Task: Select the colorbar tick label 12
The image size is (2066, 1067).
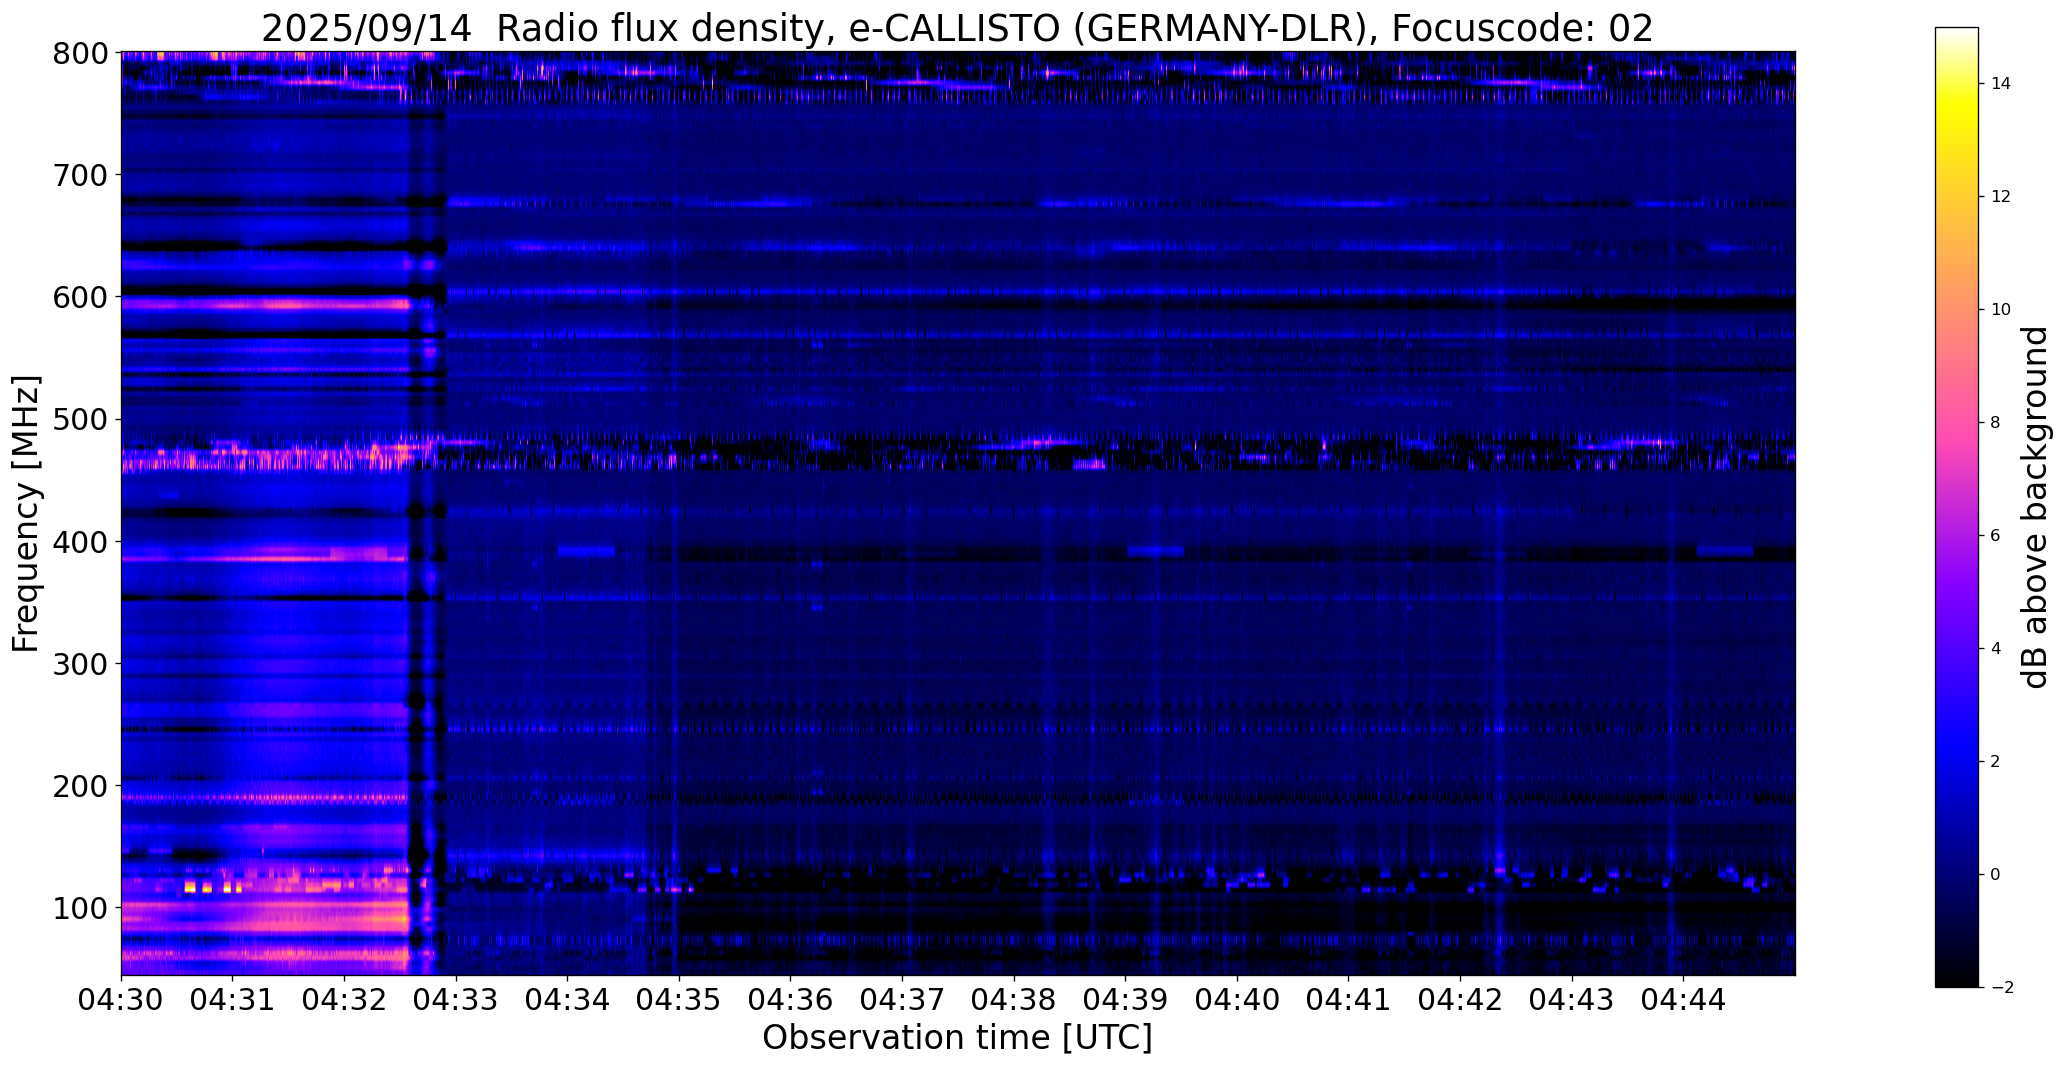Action: 2001,197
